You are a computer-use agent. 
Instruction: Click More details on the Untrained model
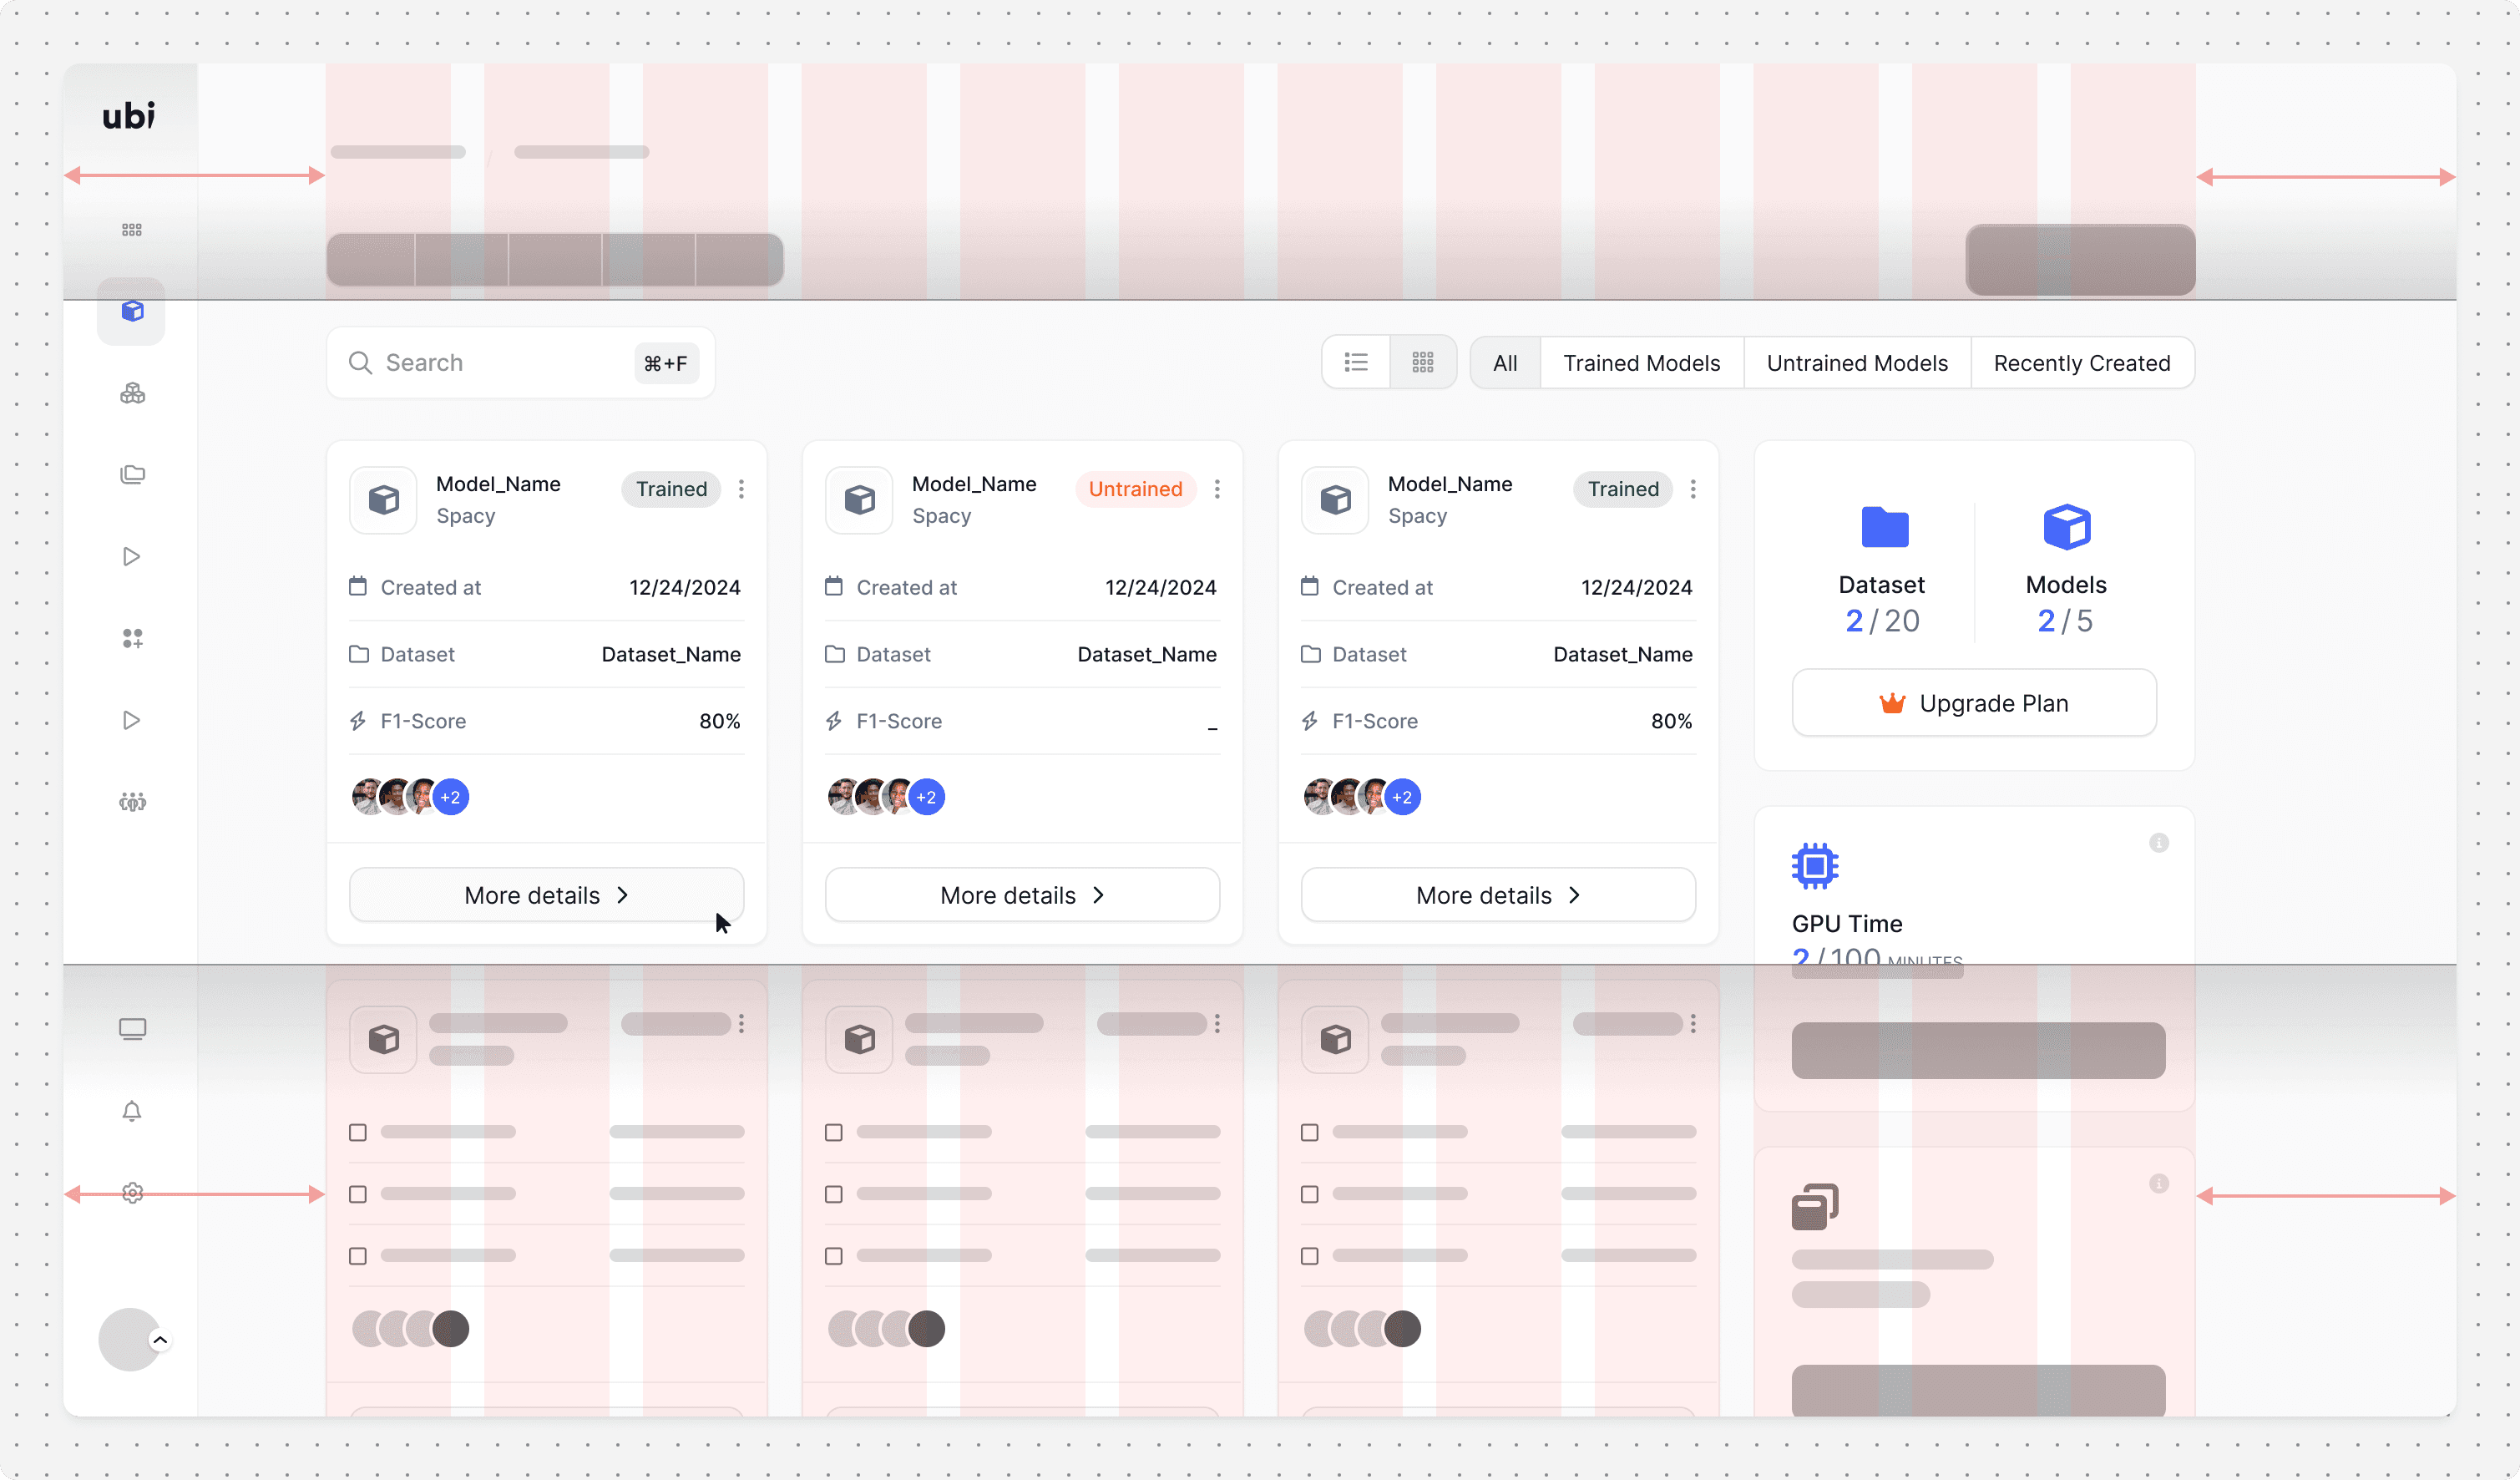coord(1021,895)
